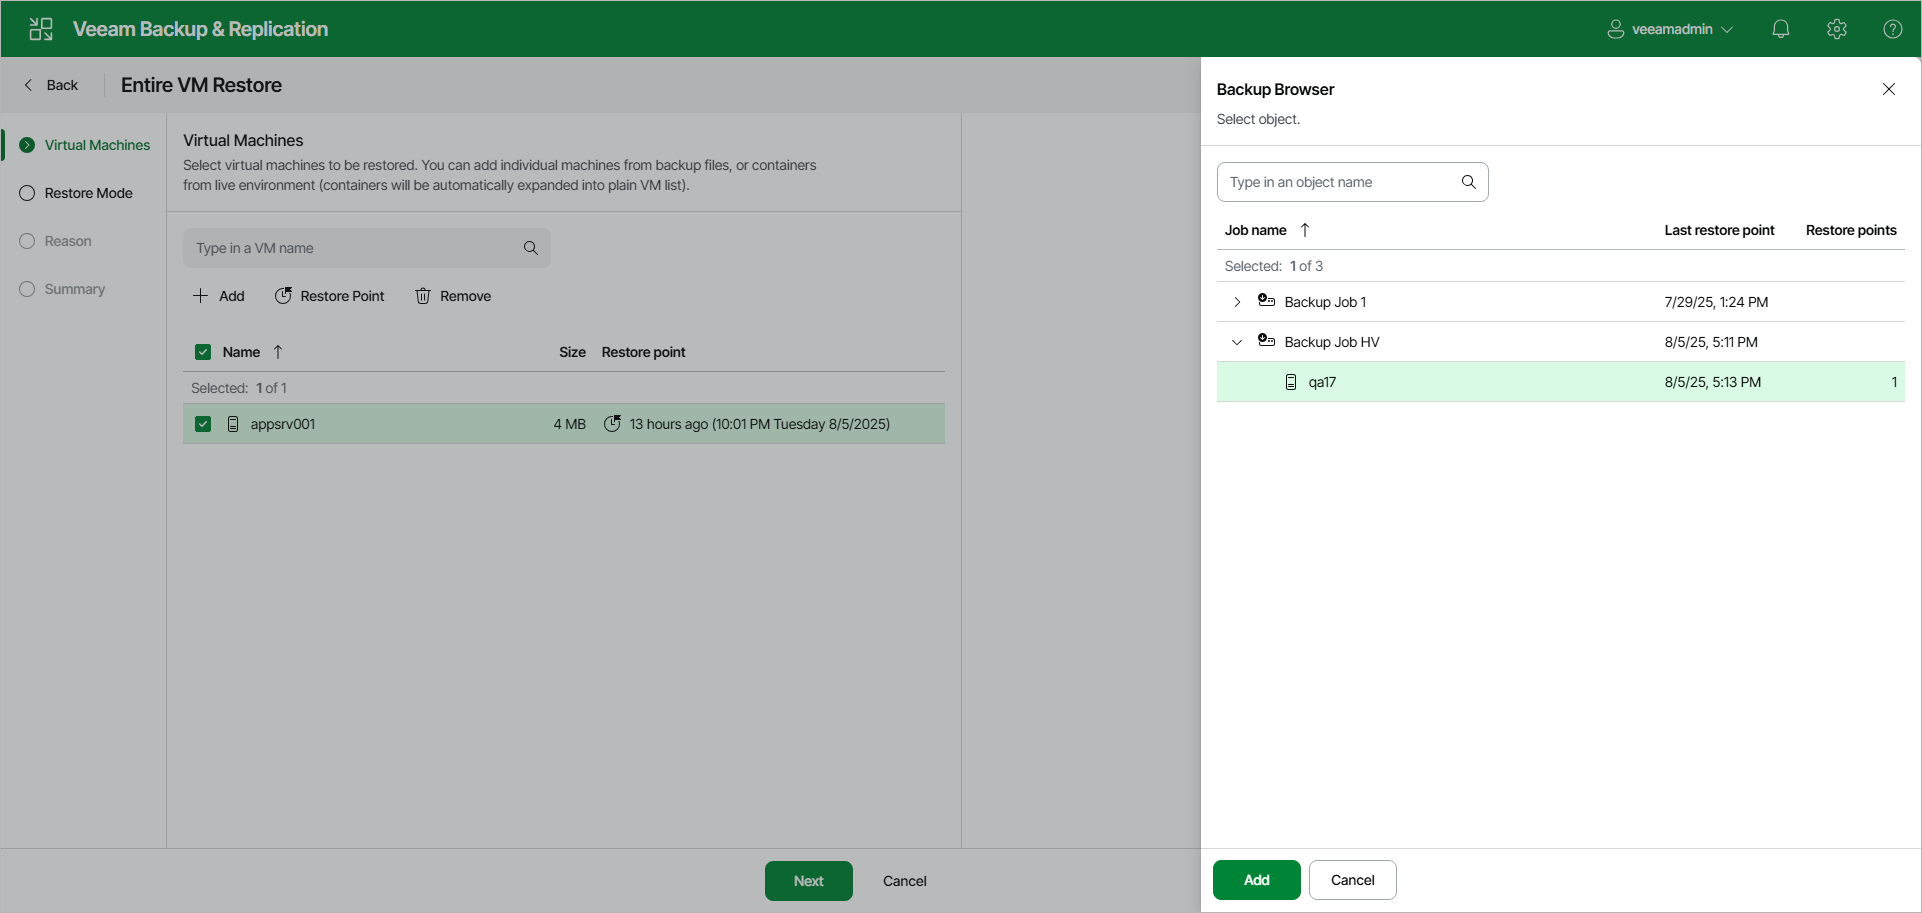Viewport: 1922px width, 913px height.
Task: Click the Restore Point toolbar button
Action: click(330, 296)
